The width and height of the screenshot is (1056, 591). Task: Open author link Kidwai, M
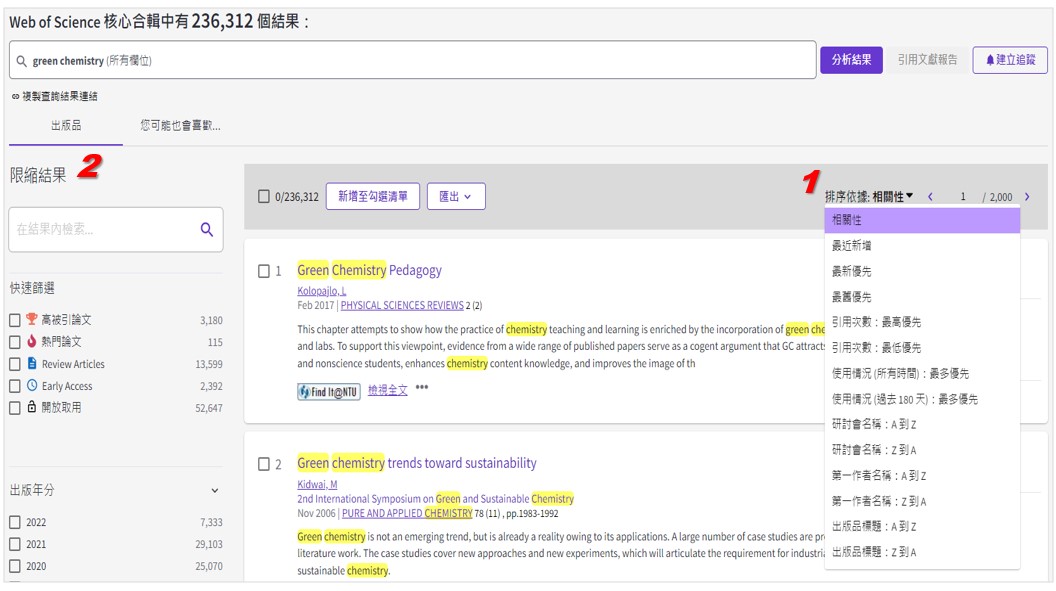pyautogui.click(x=318, y=485)
